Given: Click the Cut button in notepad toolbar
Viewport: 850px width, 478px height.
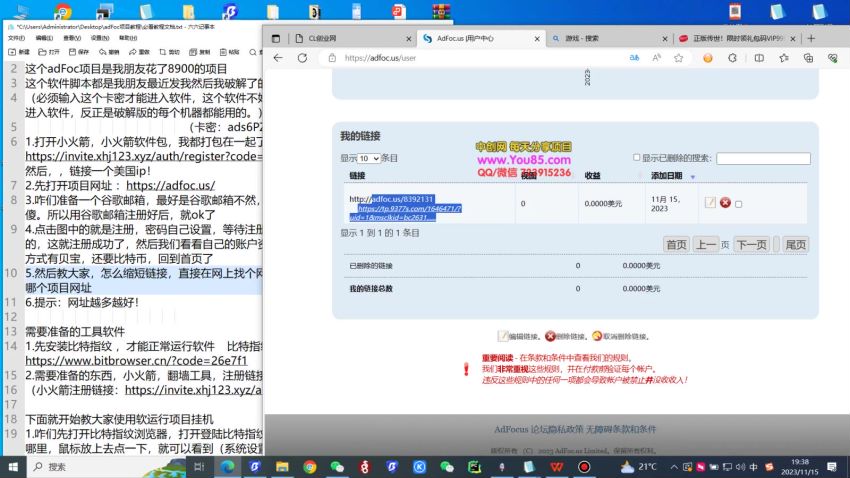Looking at the screenshot, I should pyautogui.click(x=169, y=52).
